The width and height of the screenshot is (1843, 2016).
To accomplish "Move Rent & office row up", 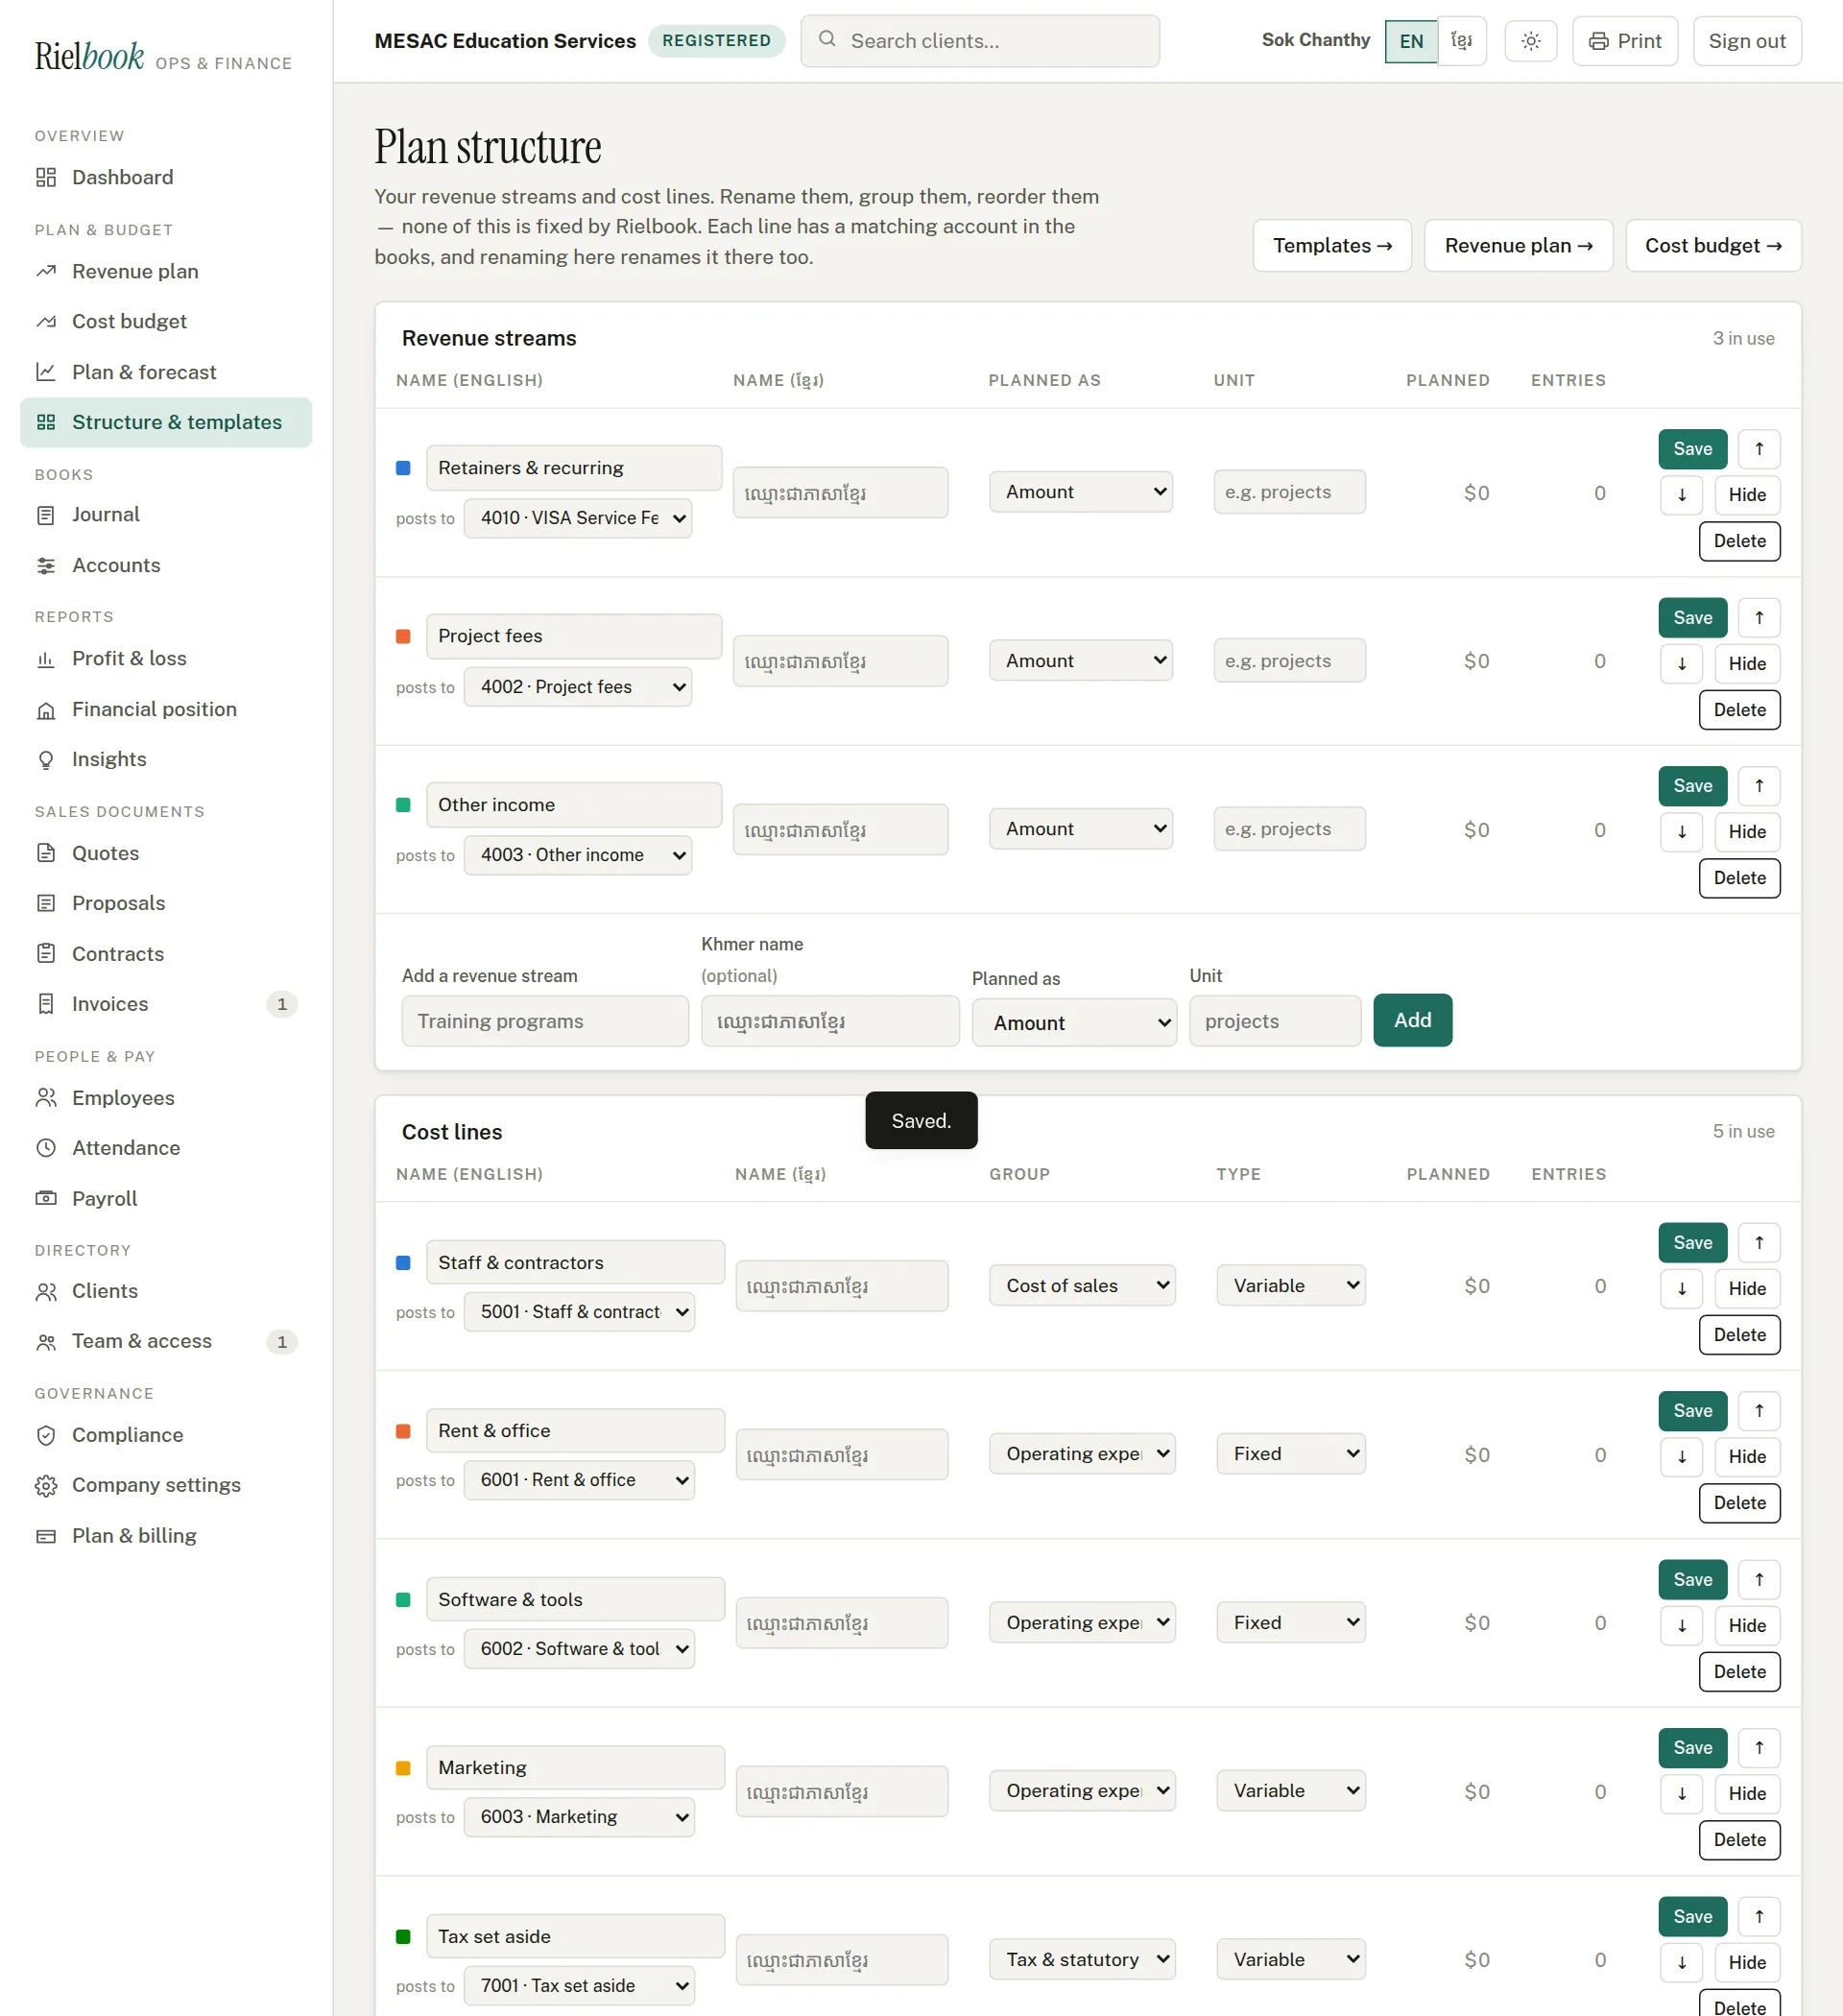I will pos(1759,1410).
